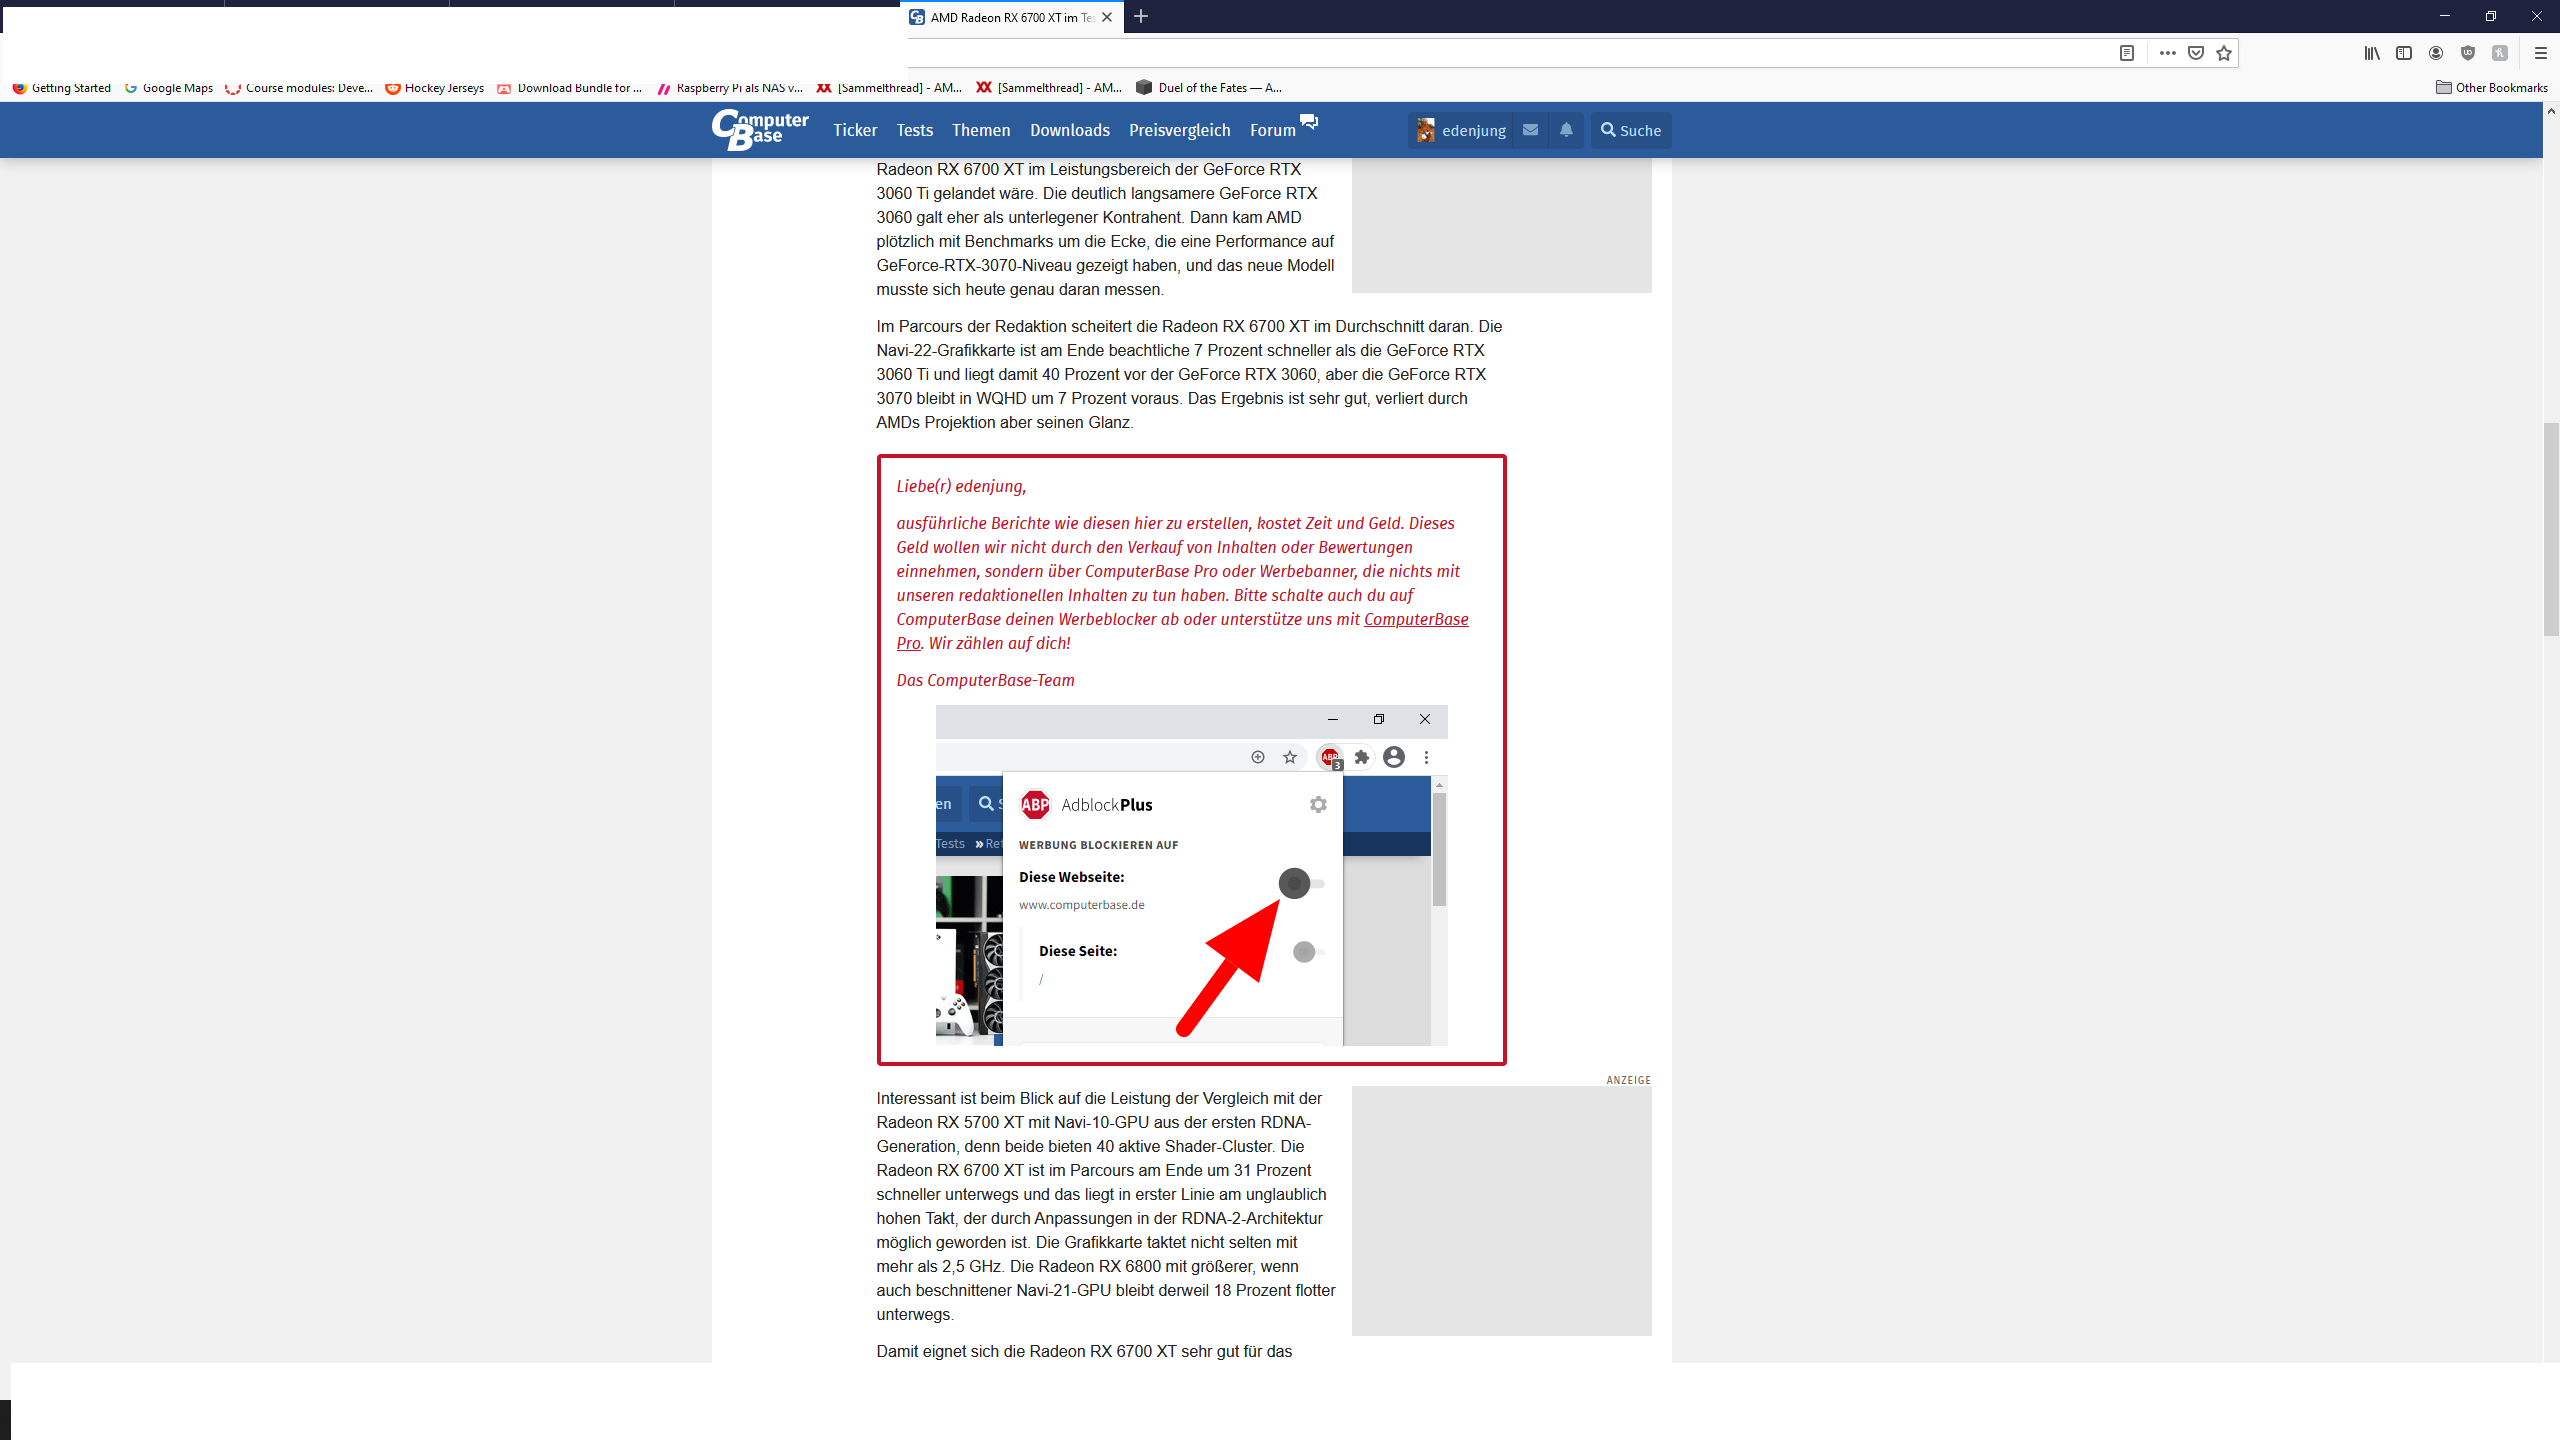2560x1440 pixels.
Task: Open uBlock Origin extension icon
Action: tap(2468, 53)
